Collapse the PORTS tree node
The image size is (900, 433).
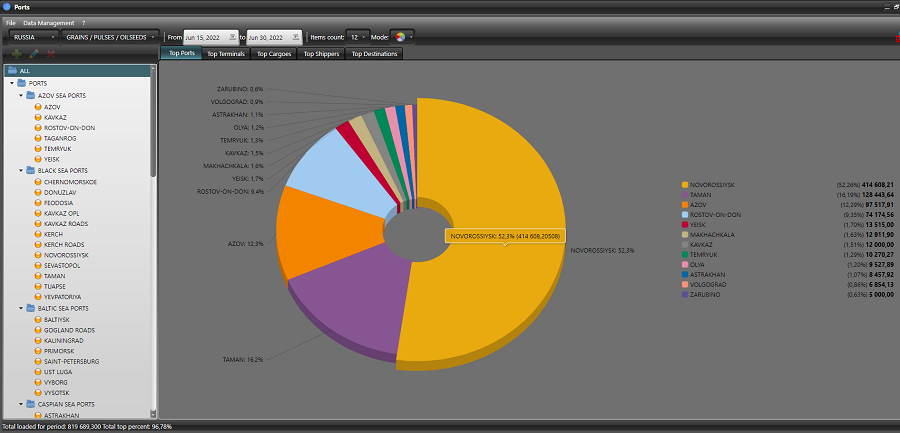(12, 84)
